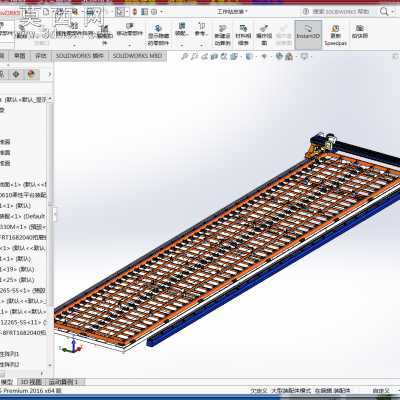Click 显示隐藏的零部件 tool
This screenshot has height=400, width=400.
click(x=159, y=35)
